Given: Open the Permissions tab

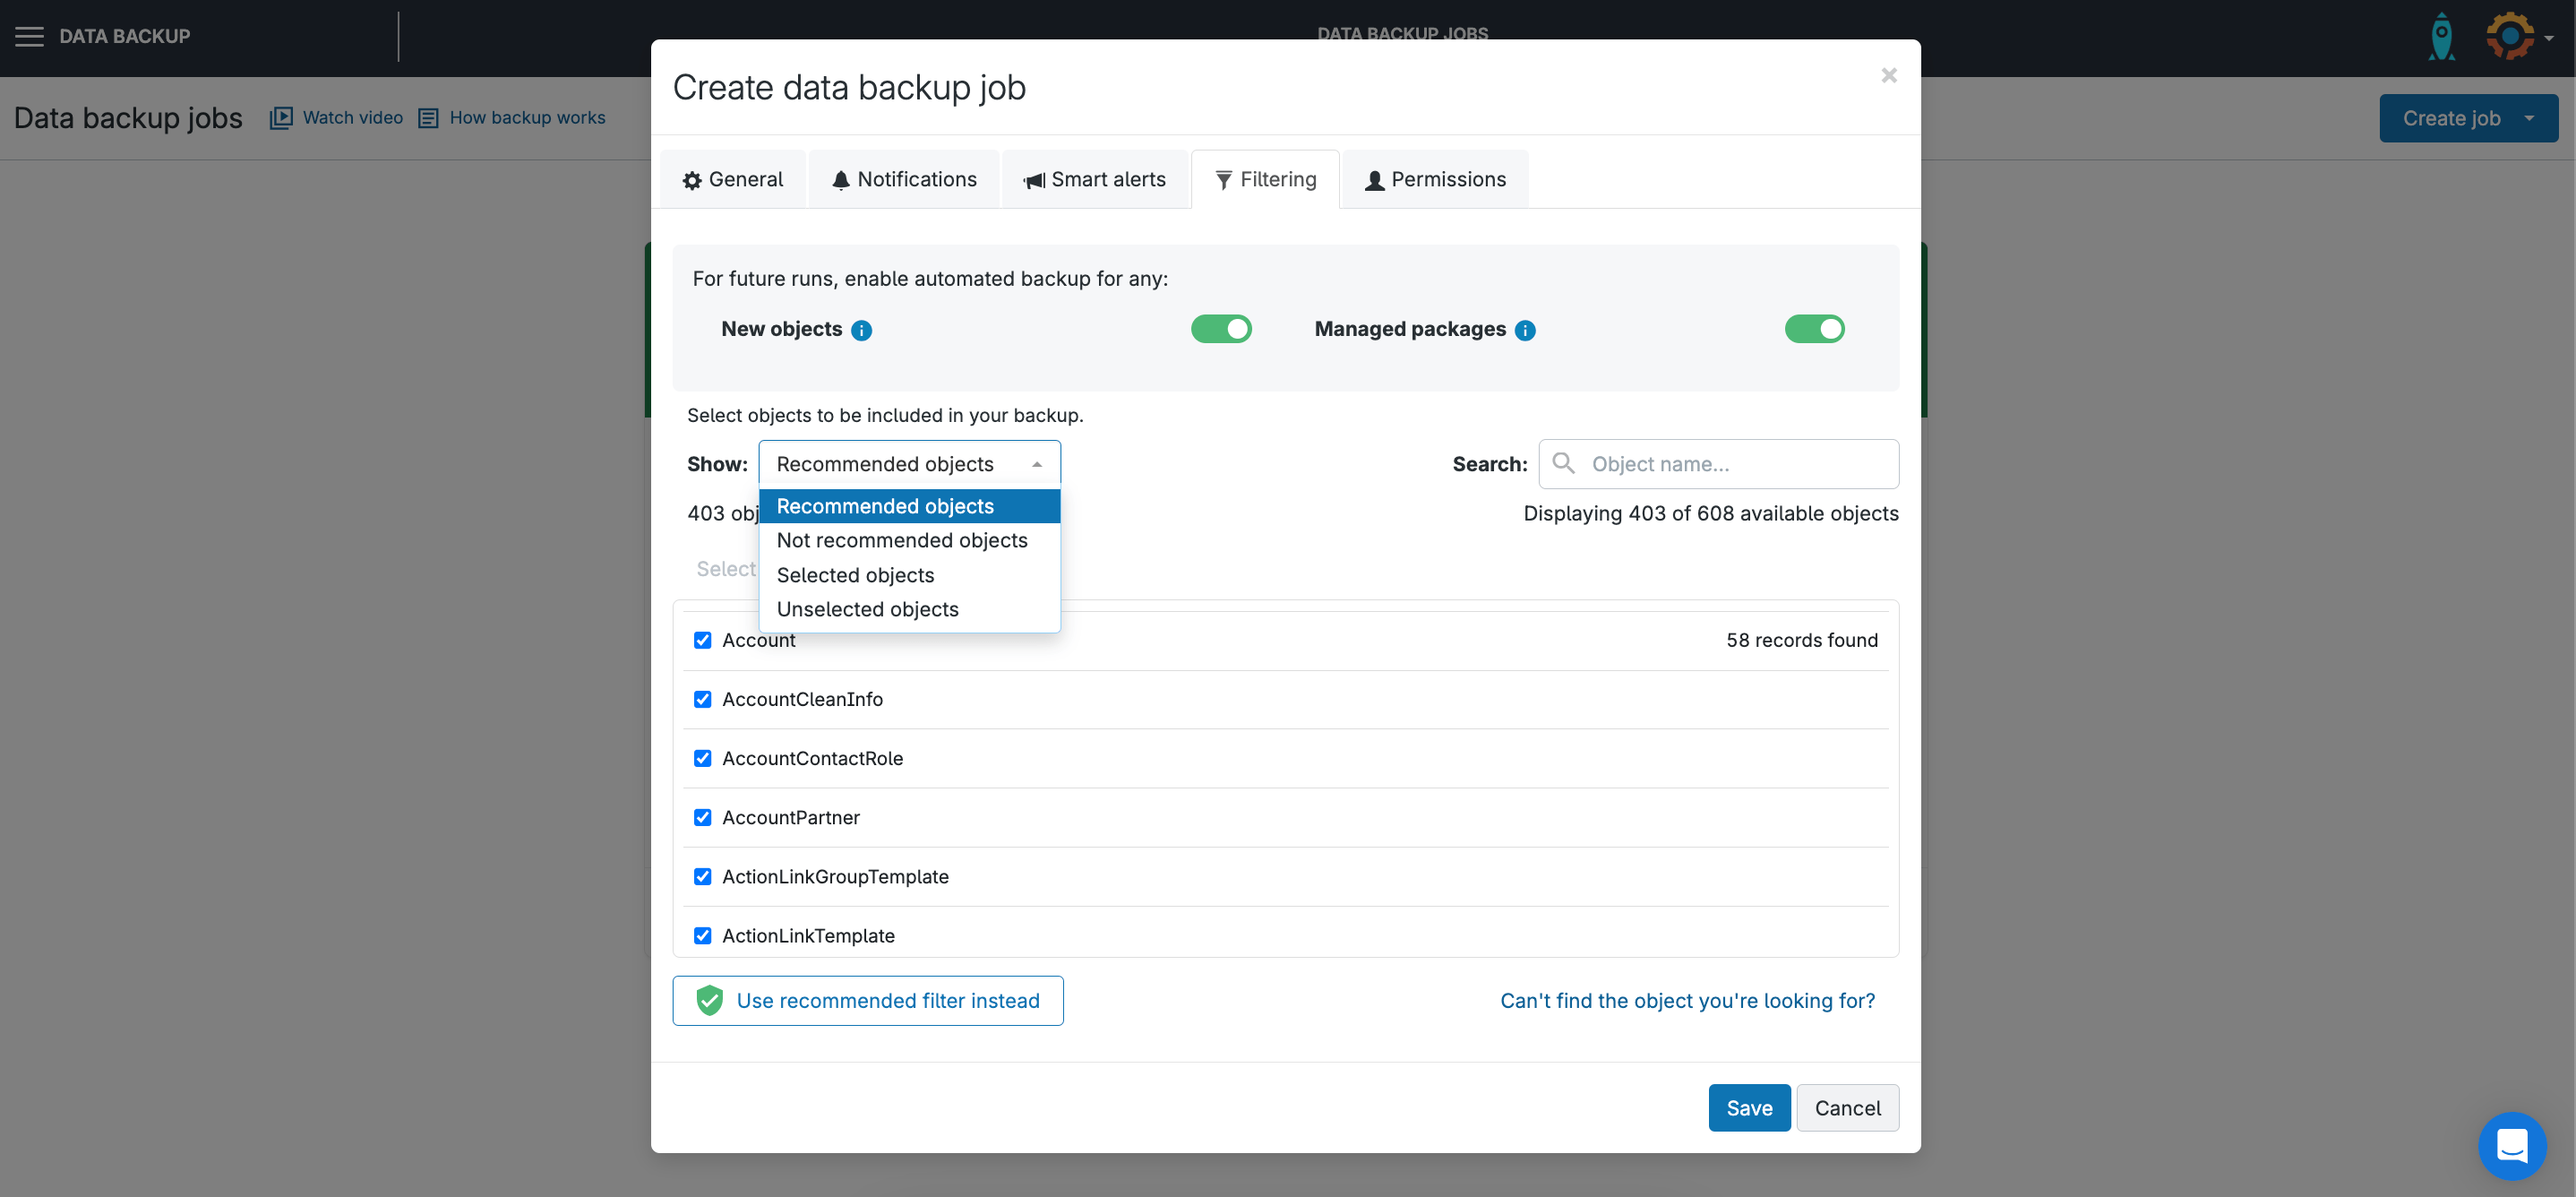Looking at the screenshot, I should tap(1434, 179).
